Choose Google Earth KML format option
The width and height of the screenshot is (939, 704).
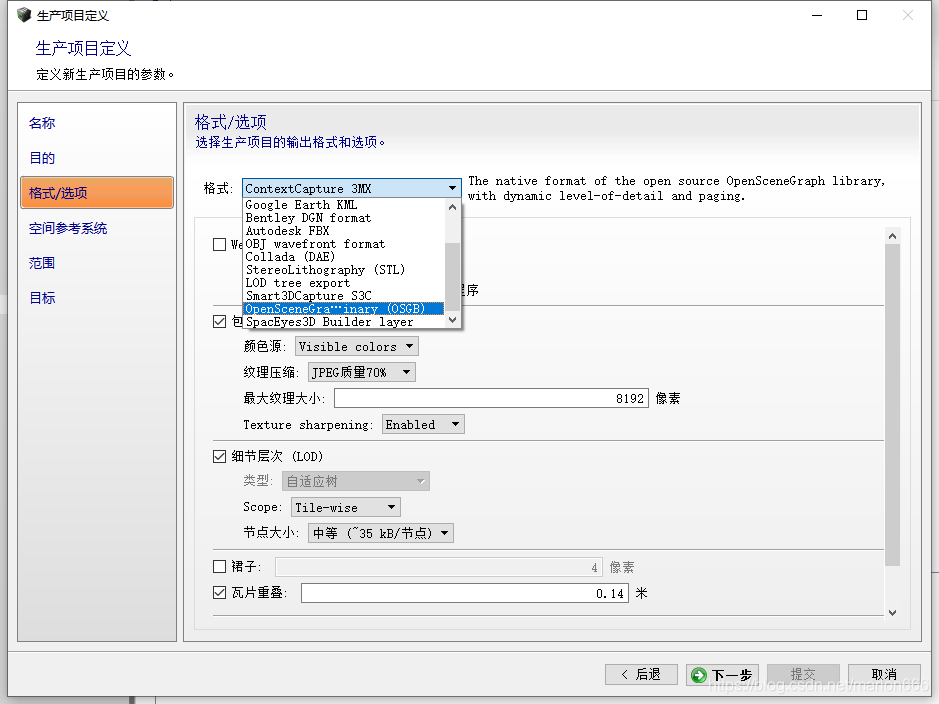point(344,205)
